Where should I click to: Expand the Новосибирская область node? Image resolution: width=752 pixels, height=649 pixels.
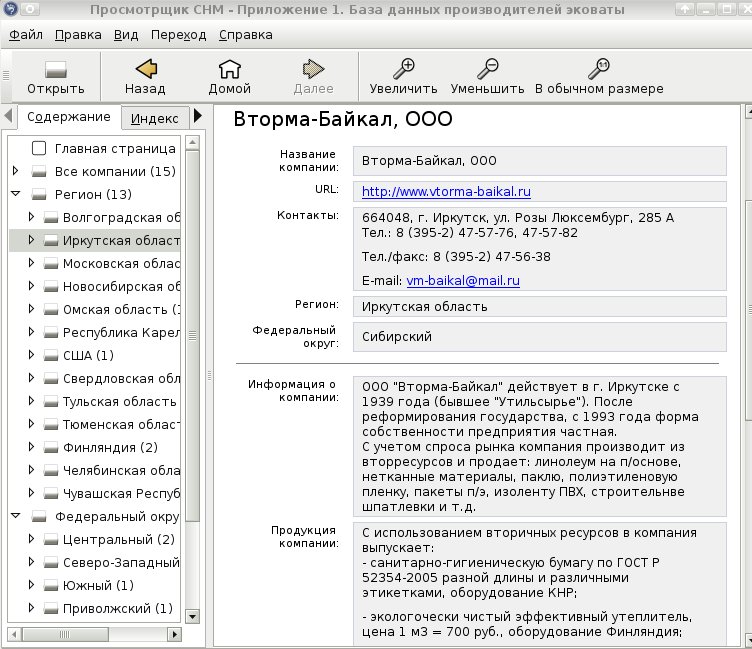point(31,286)
